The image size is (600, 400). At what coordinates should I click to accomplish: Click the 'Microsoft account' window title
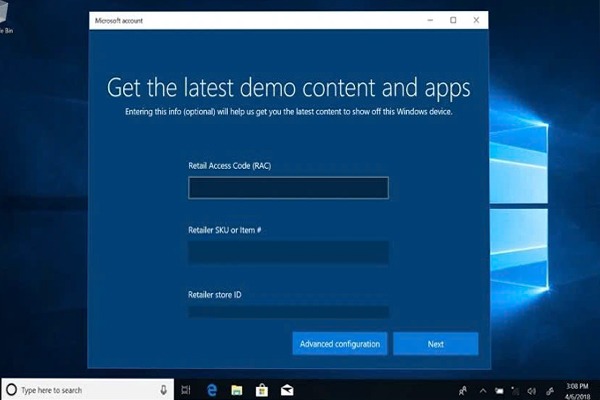click(119, 21)
